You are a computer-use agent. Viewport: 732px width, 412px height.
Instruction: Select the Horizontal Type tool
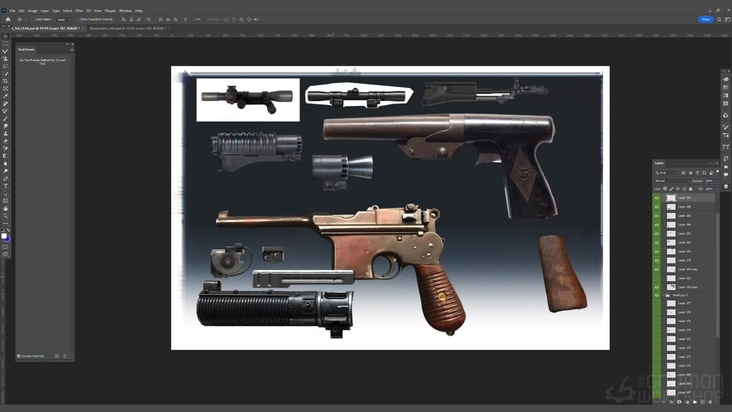(x=6, y=186)
